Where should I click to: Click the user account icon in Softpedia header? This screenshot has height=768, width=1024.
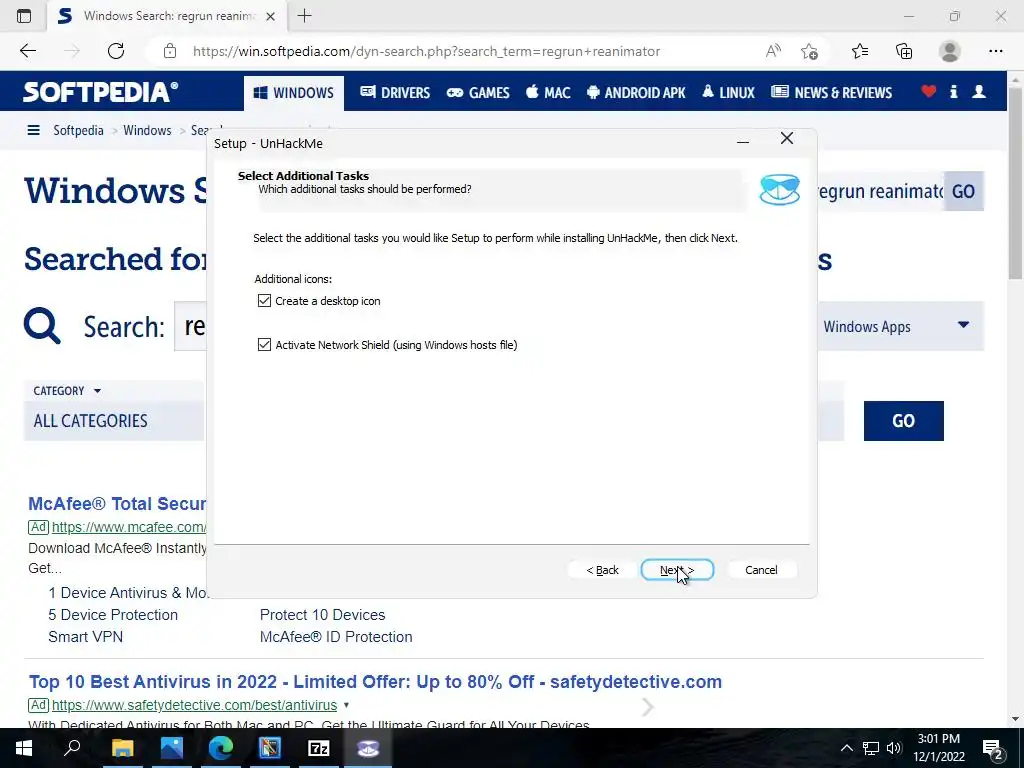point(979,91)
